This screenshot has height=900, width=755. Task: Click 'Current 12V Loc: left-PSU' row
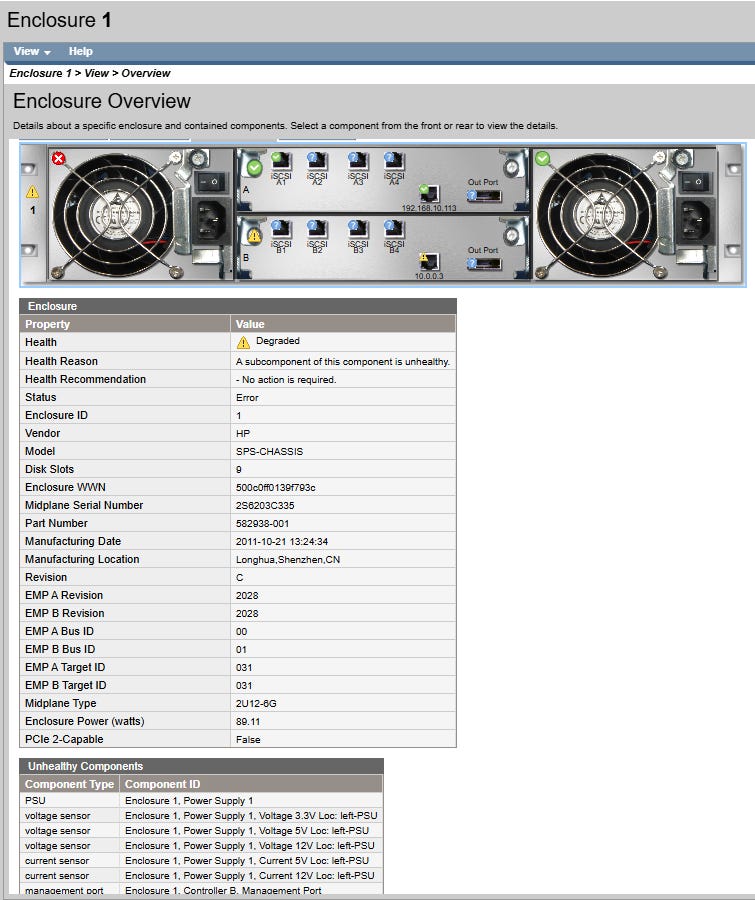click(201, 875)
